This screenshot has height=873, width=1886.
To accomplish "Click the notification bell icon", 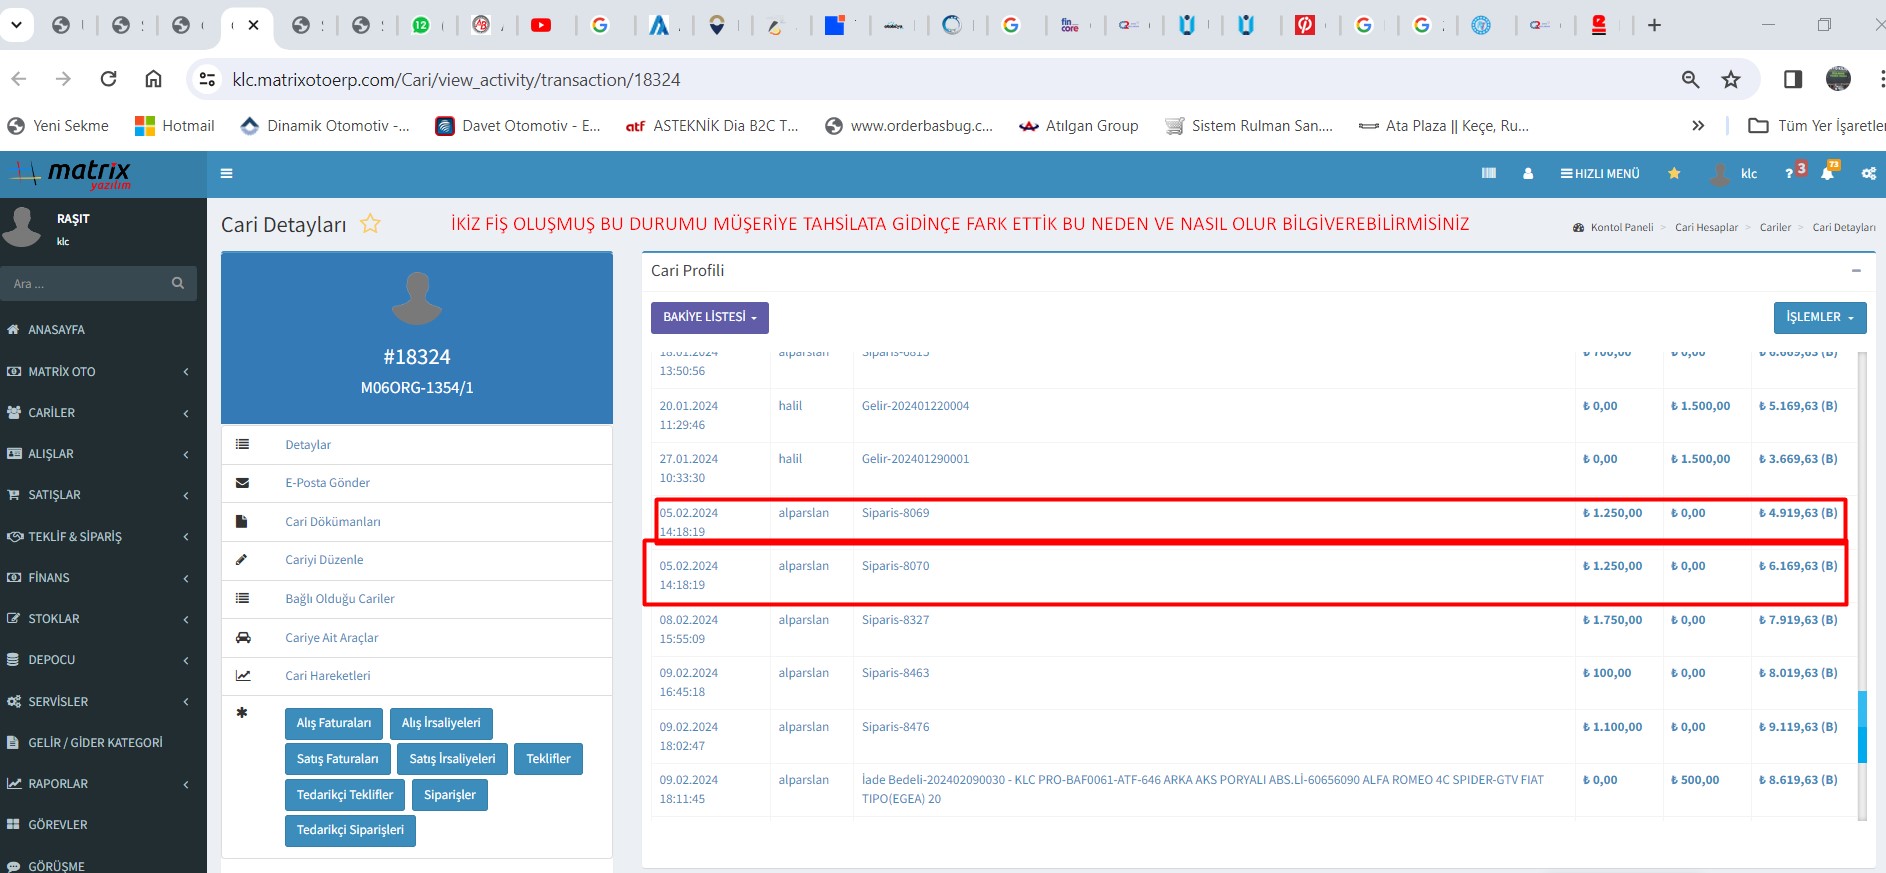I will (x=1827, y=174).
